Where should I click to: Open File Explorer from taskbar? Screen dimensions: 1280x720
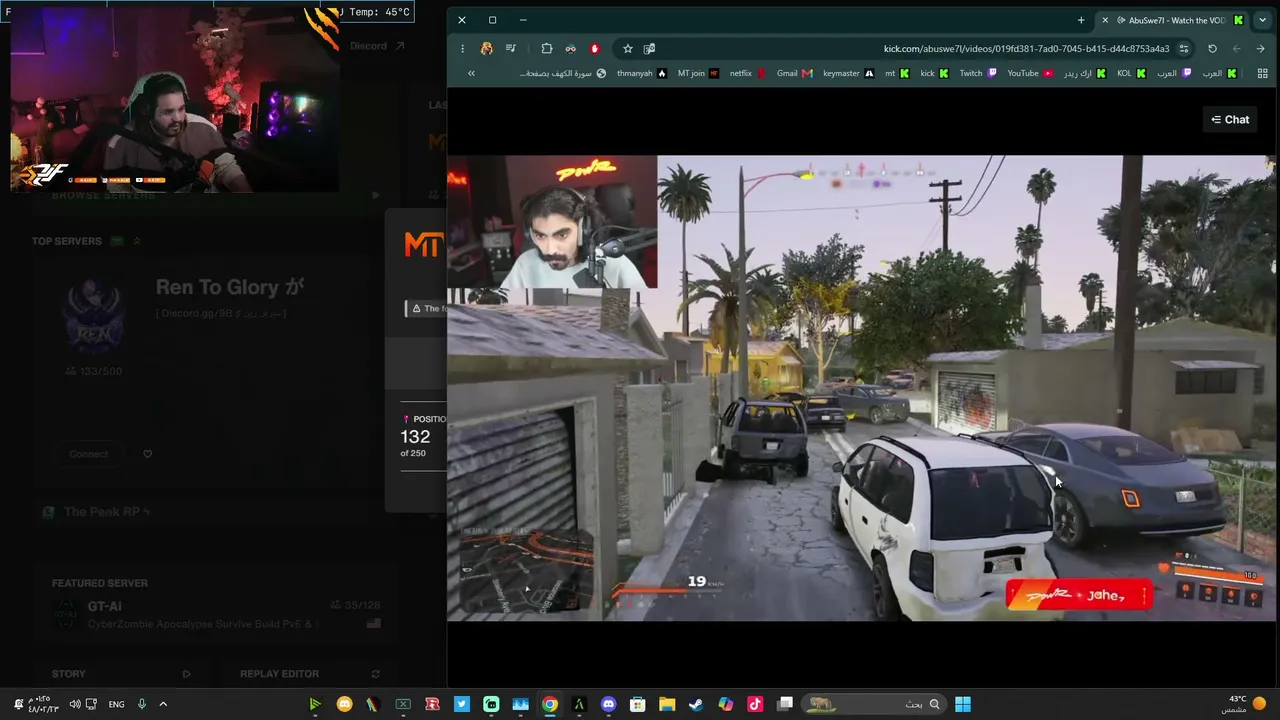(667, 704)
